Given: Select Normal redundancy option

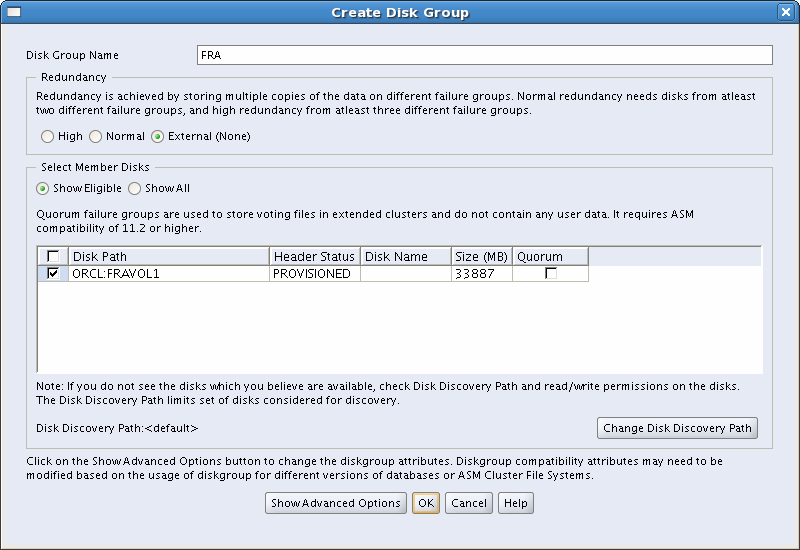Looking at the screenshot, I should [96, 136].
